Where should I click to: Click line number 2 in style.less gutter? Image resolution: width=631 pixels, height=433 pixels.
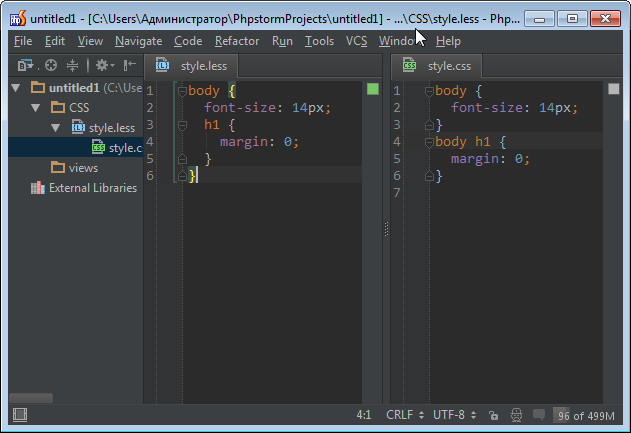[x=150, y=108]
